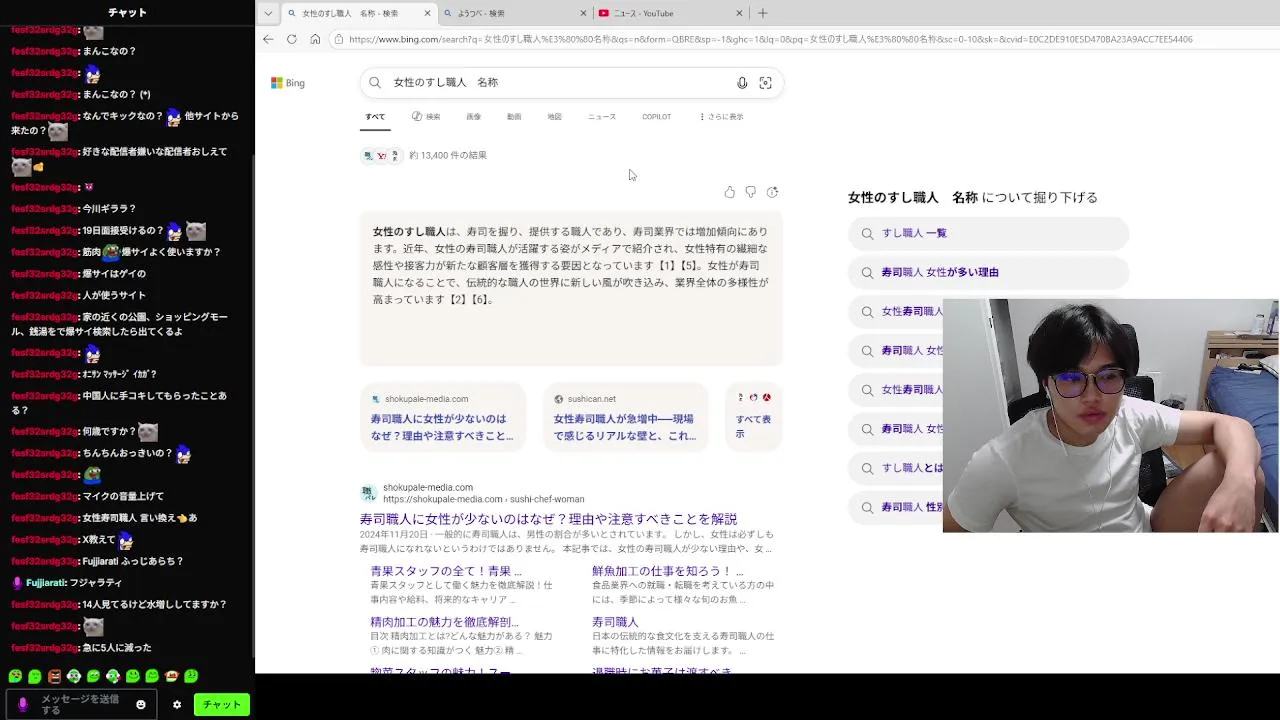Click the purple microphone icon in chat

23,704
